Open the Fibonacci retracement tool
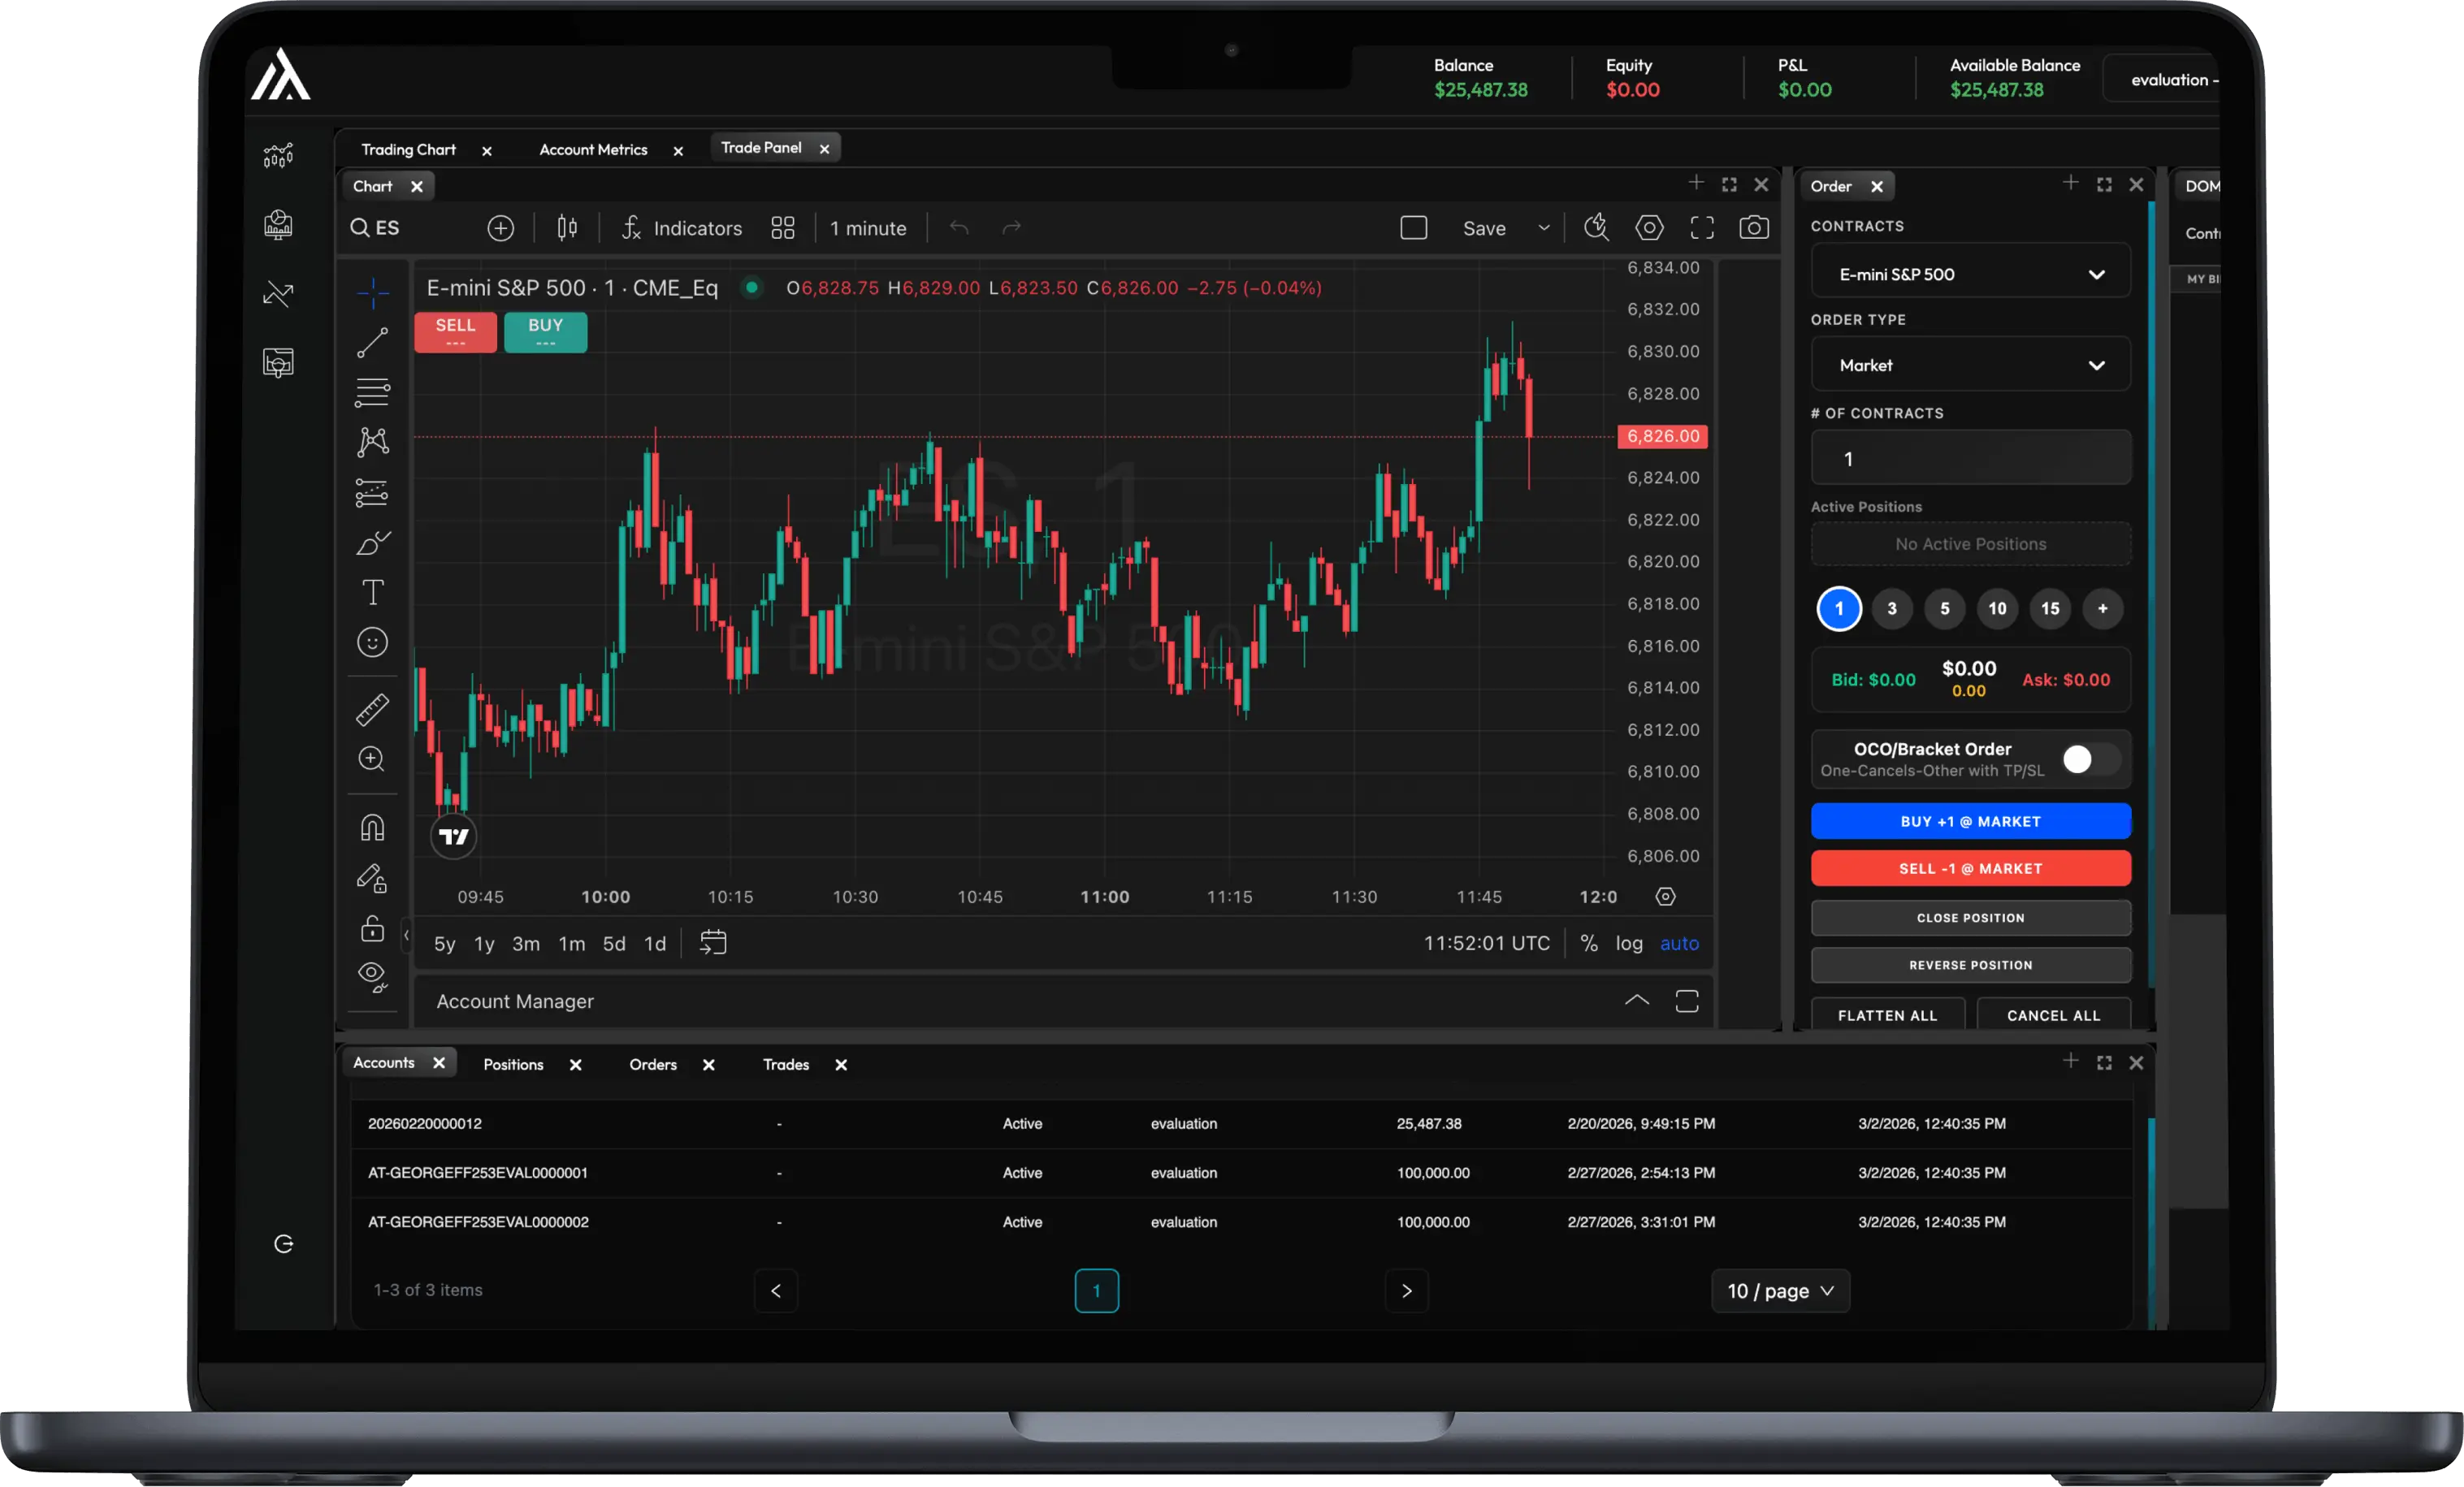Image resolution: width=2464 pixels, height=1487 pixels. [x=373, y=392]
